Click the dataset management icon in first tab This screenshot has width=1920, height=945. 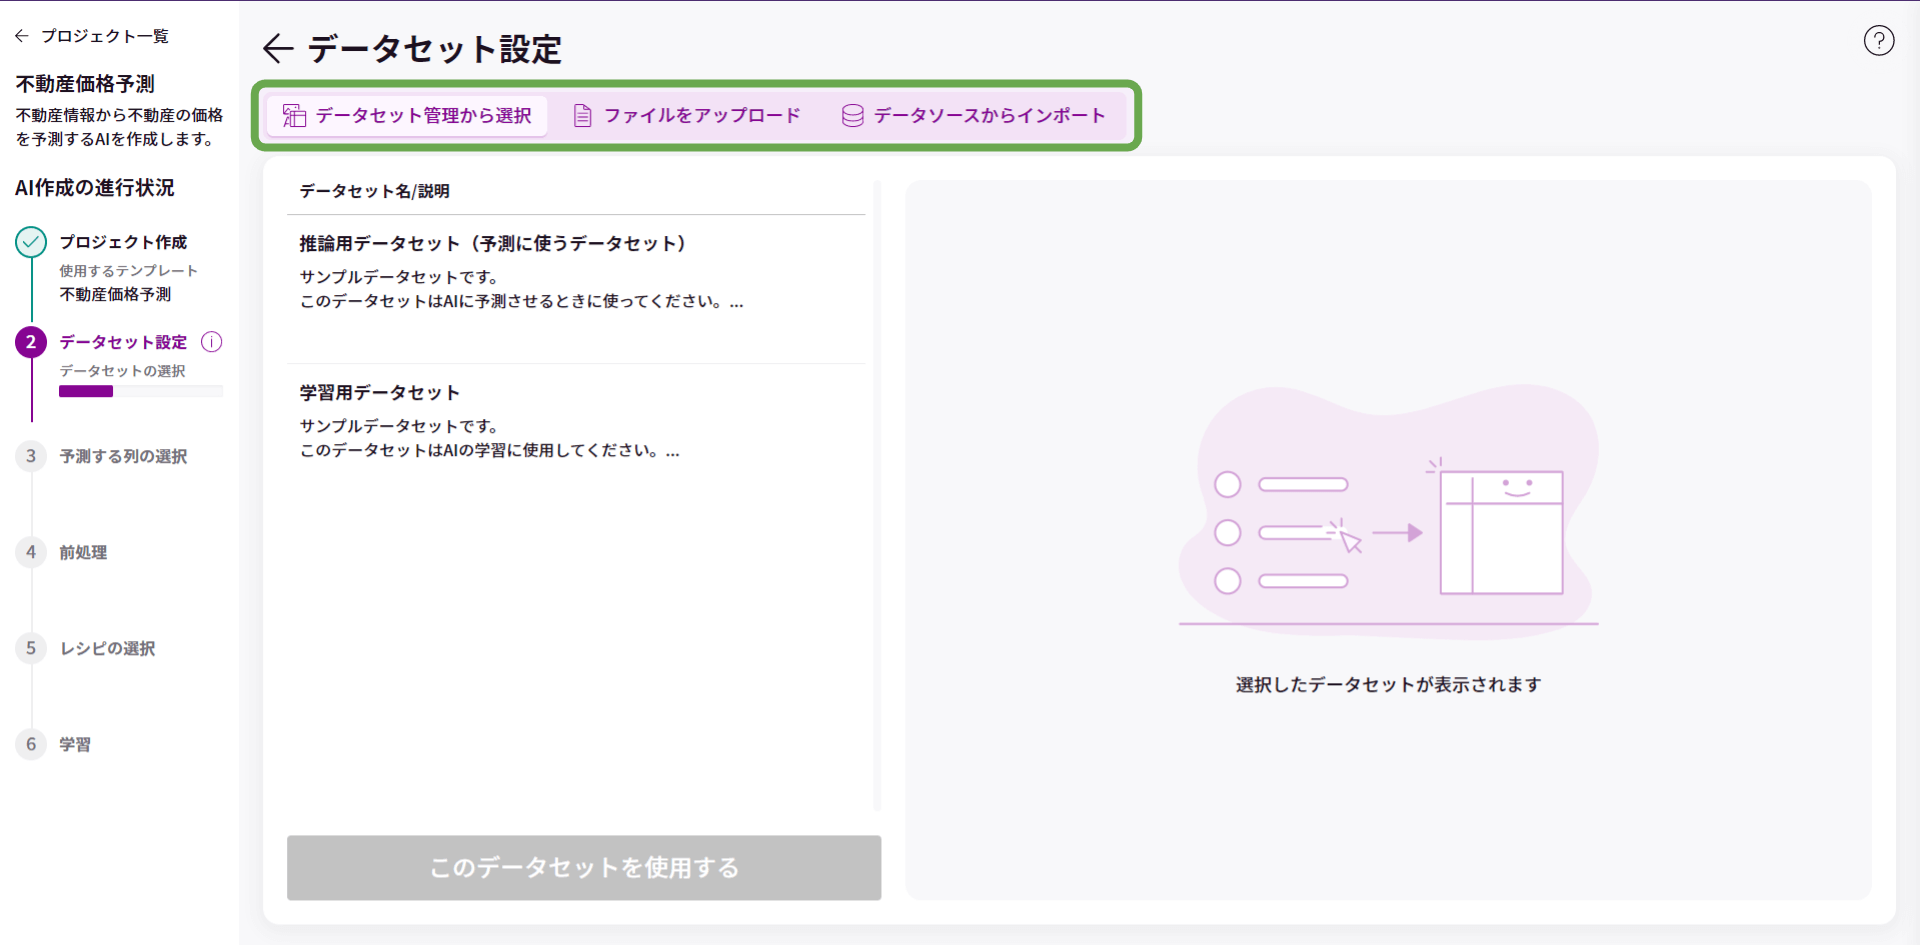point(294,116)
